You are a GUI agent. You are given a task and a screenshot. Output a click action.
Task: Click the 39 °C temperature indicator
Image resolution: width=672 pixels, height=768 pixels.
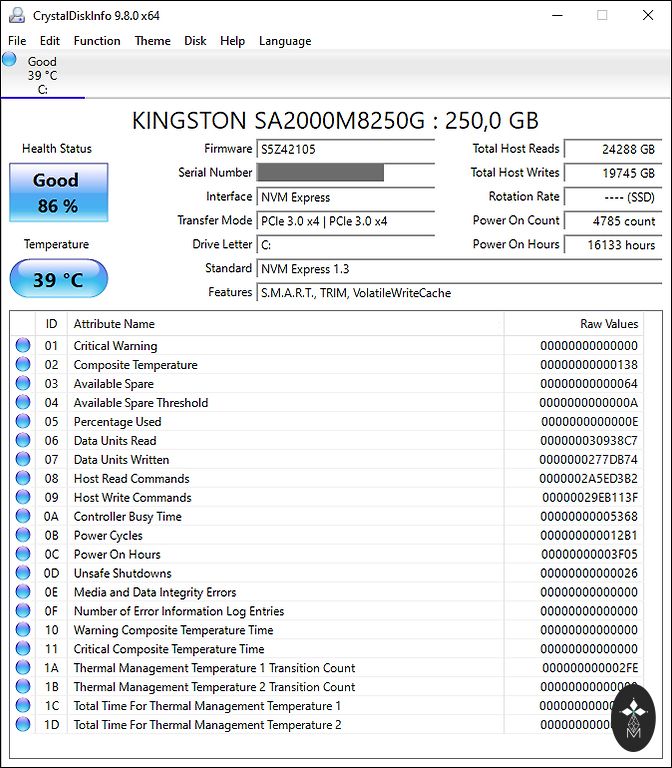(57, 279)
